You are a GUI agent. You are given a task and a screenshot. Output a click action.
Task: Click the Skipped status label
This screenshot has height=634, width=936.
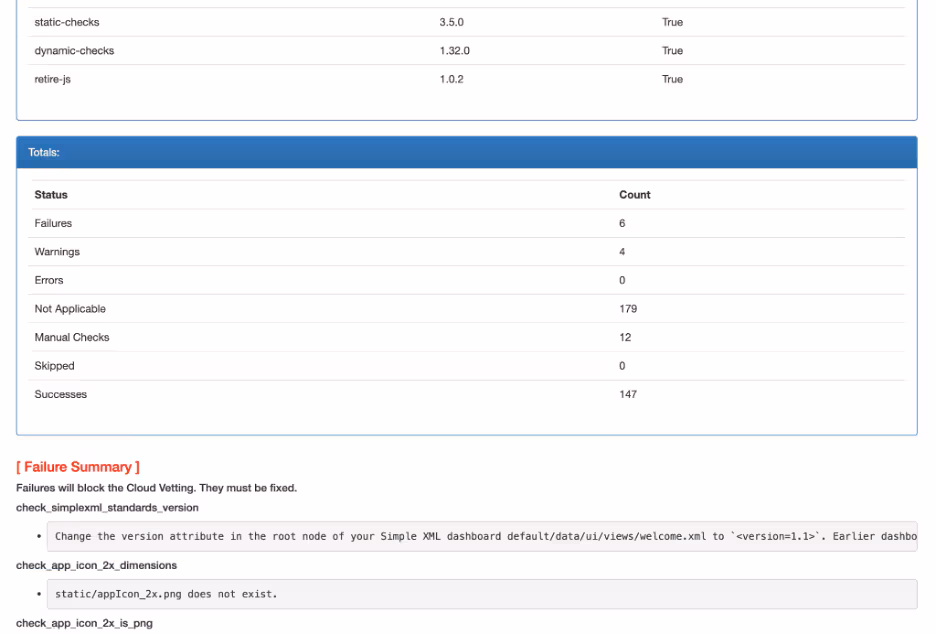point(54,366)
